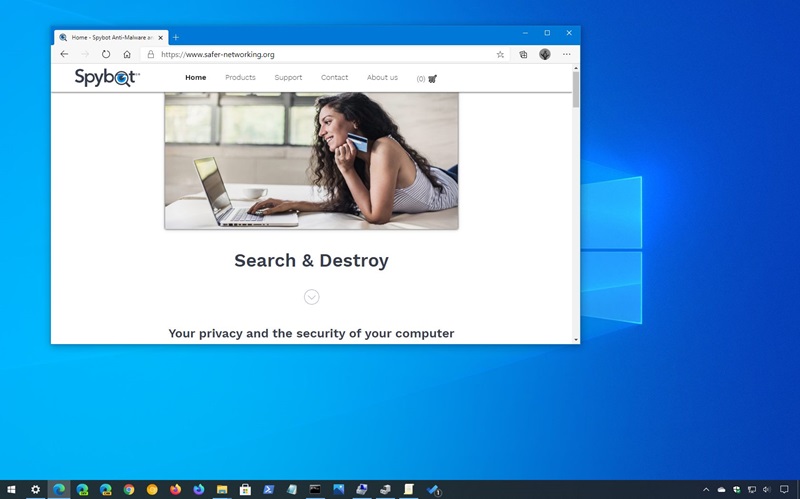Viewport: 800px width, 499px height.
Task: Click the browser refresh button
Action: tap(106, 54)
